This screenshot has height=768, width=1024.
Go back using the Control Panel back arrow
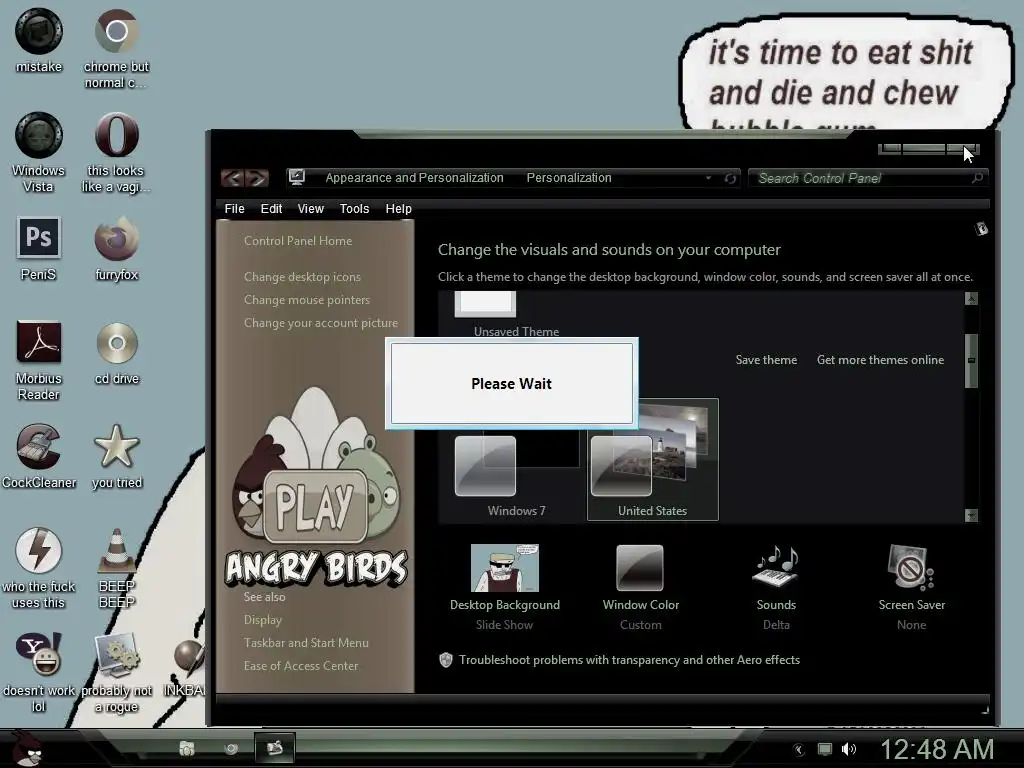click(232, 178)
